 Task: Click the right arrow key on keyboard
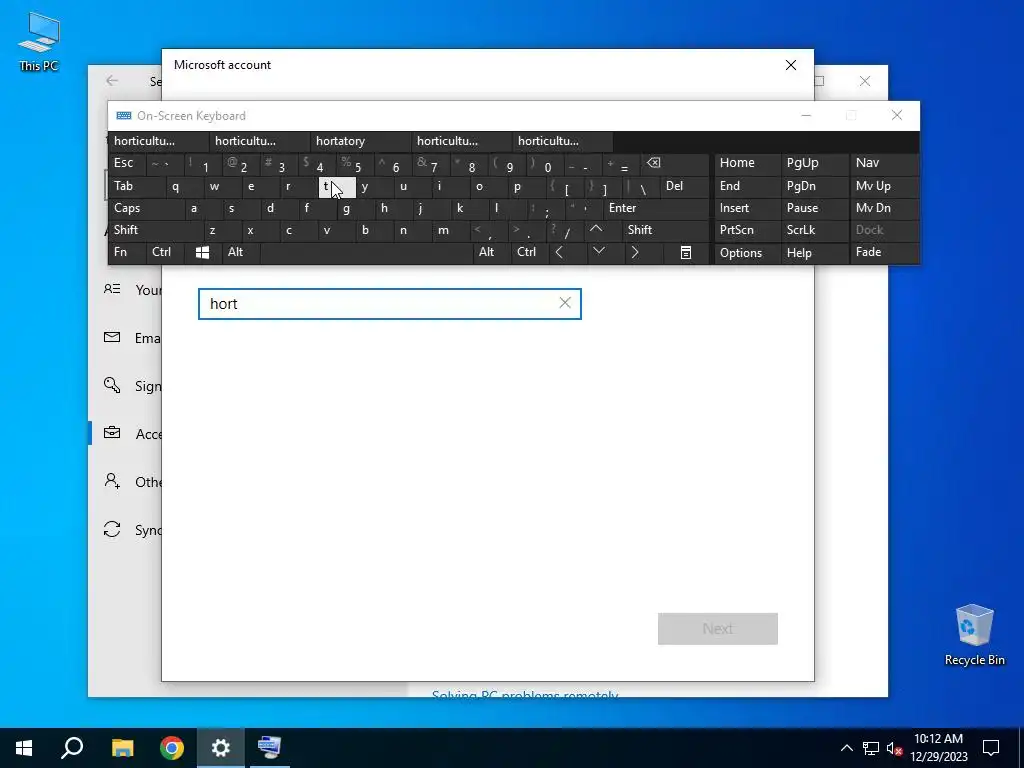coord(635,253)
